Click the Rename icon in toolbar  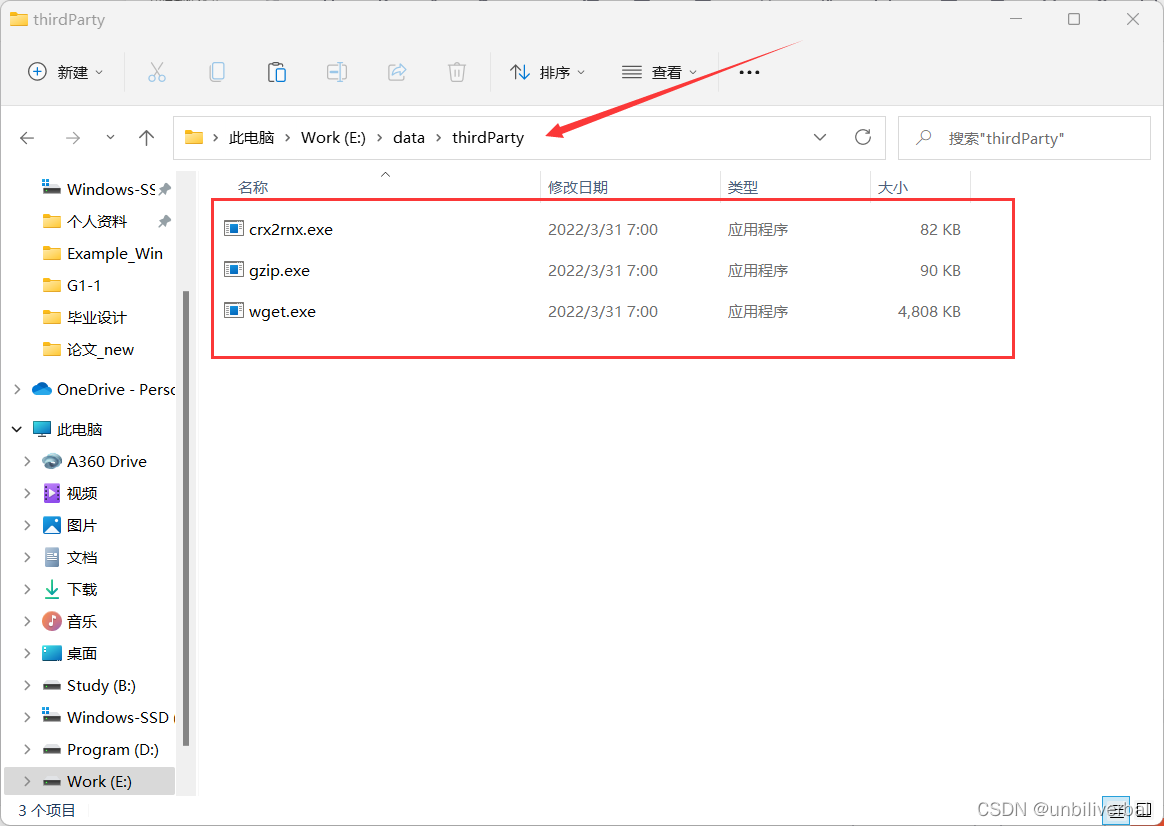pos(337,72)
